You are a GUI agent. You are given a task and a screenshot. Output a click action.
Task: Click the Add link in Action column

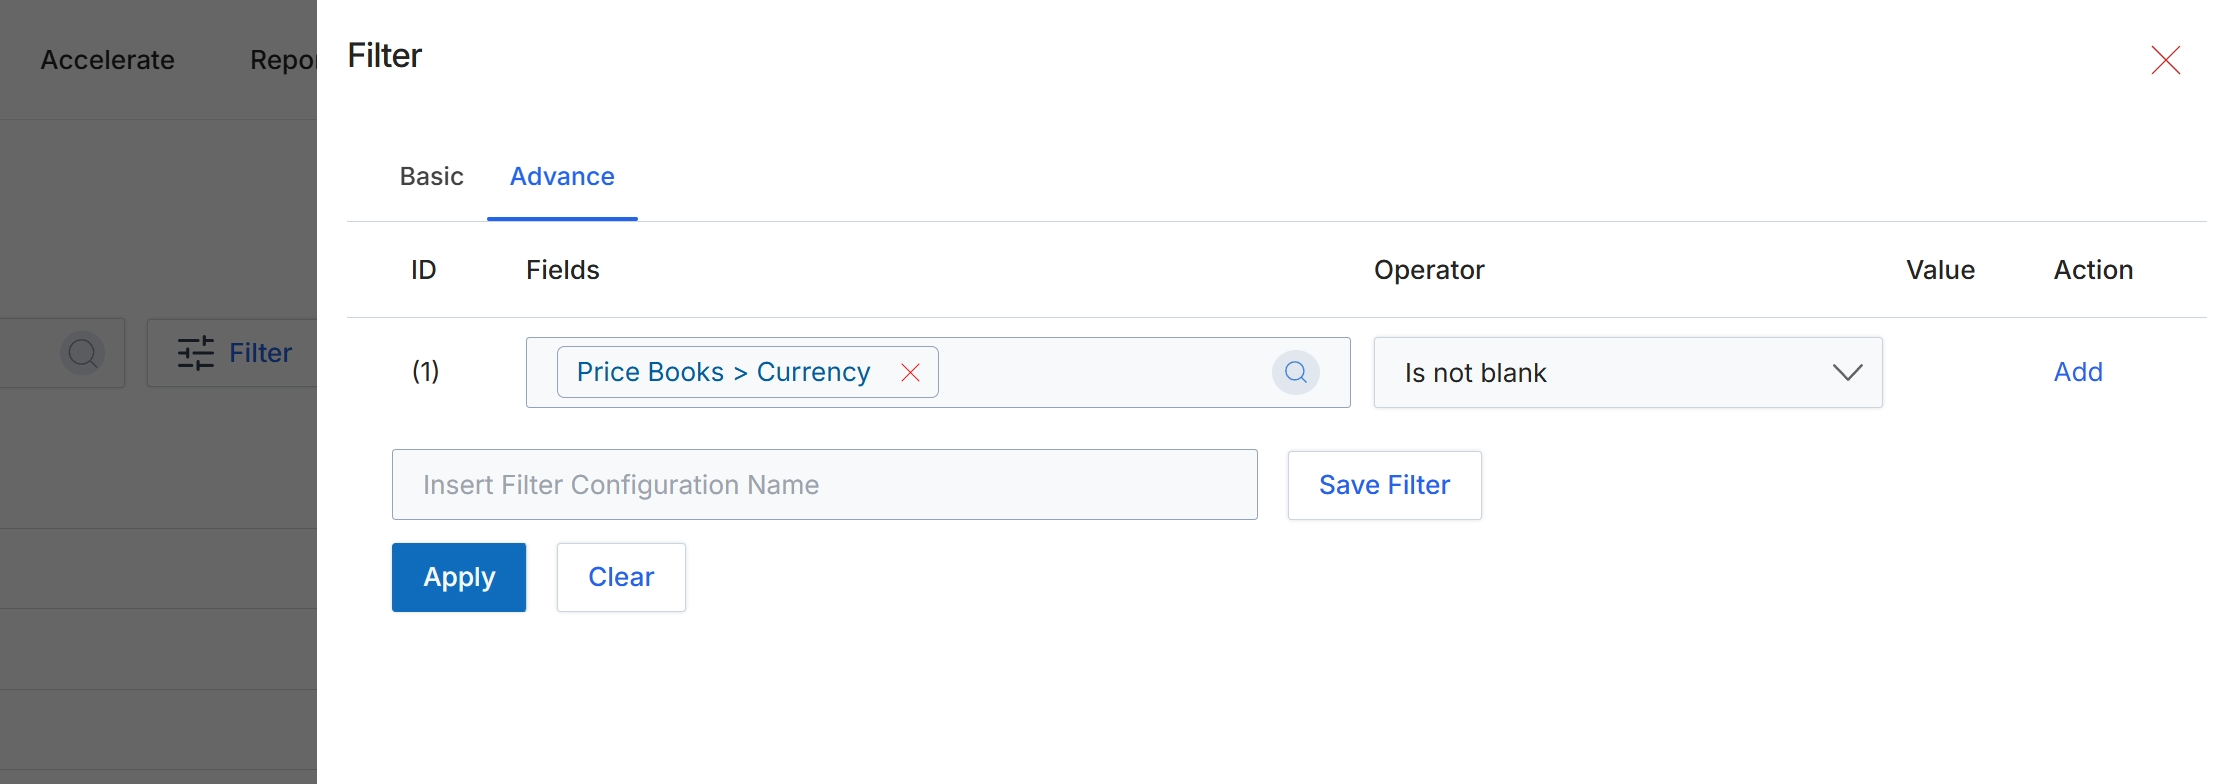pyautogui.click(x=2078, y=372)
